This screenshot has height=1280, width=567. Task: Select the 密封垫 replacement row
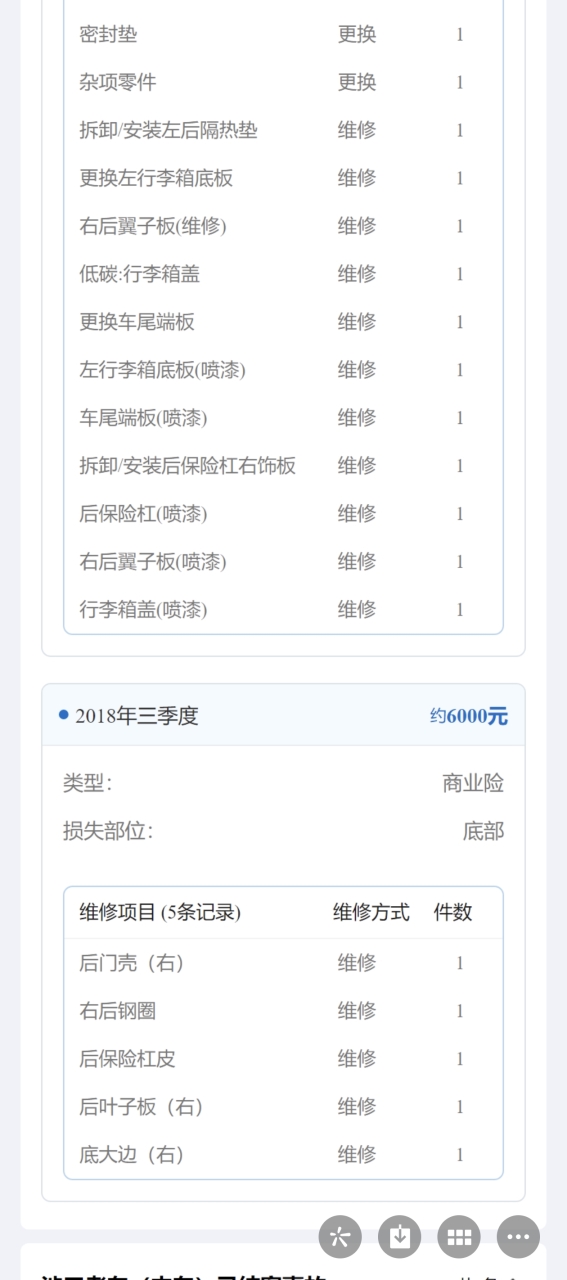(x=283, y=34)
